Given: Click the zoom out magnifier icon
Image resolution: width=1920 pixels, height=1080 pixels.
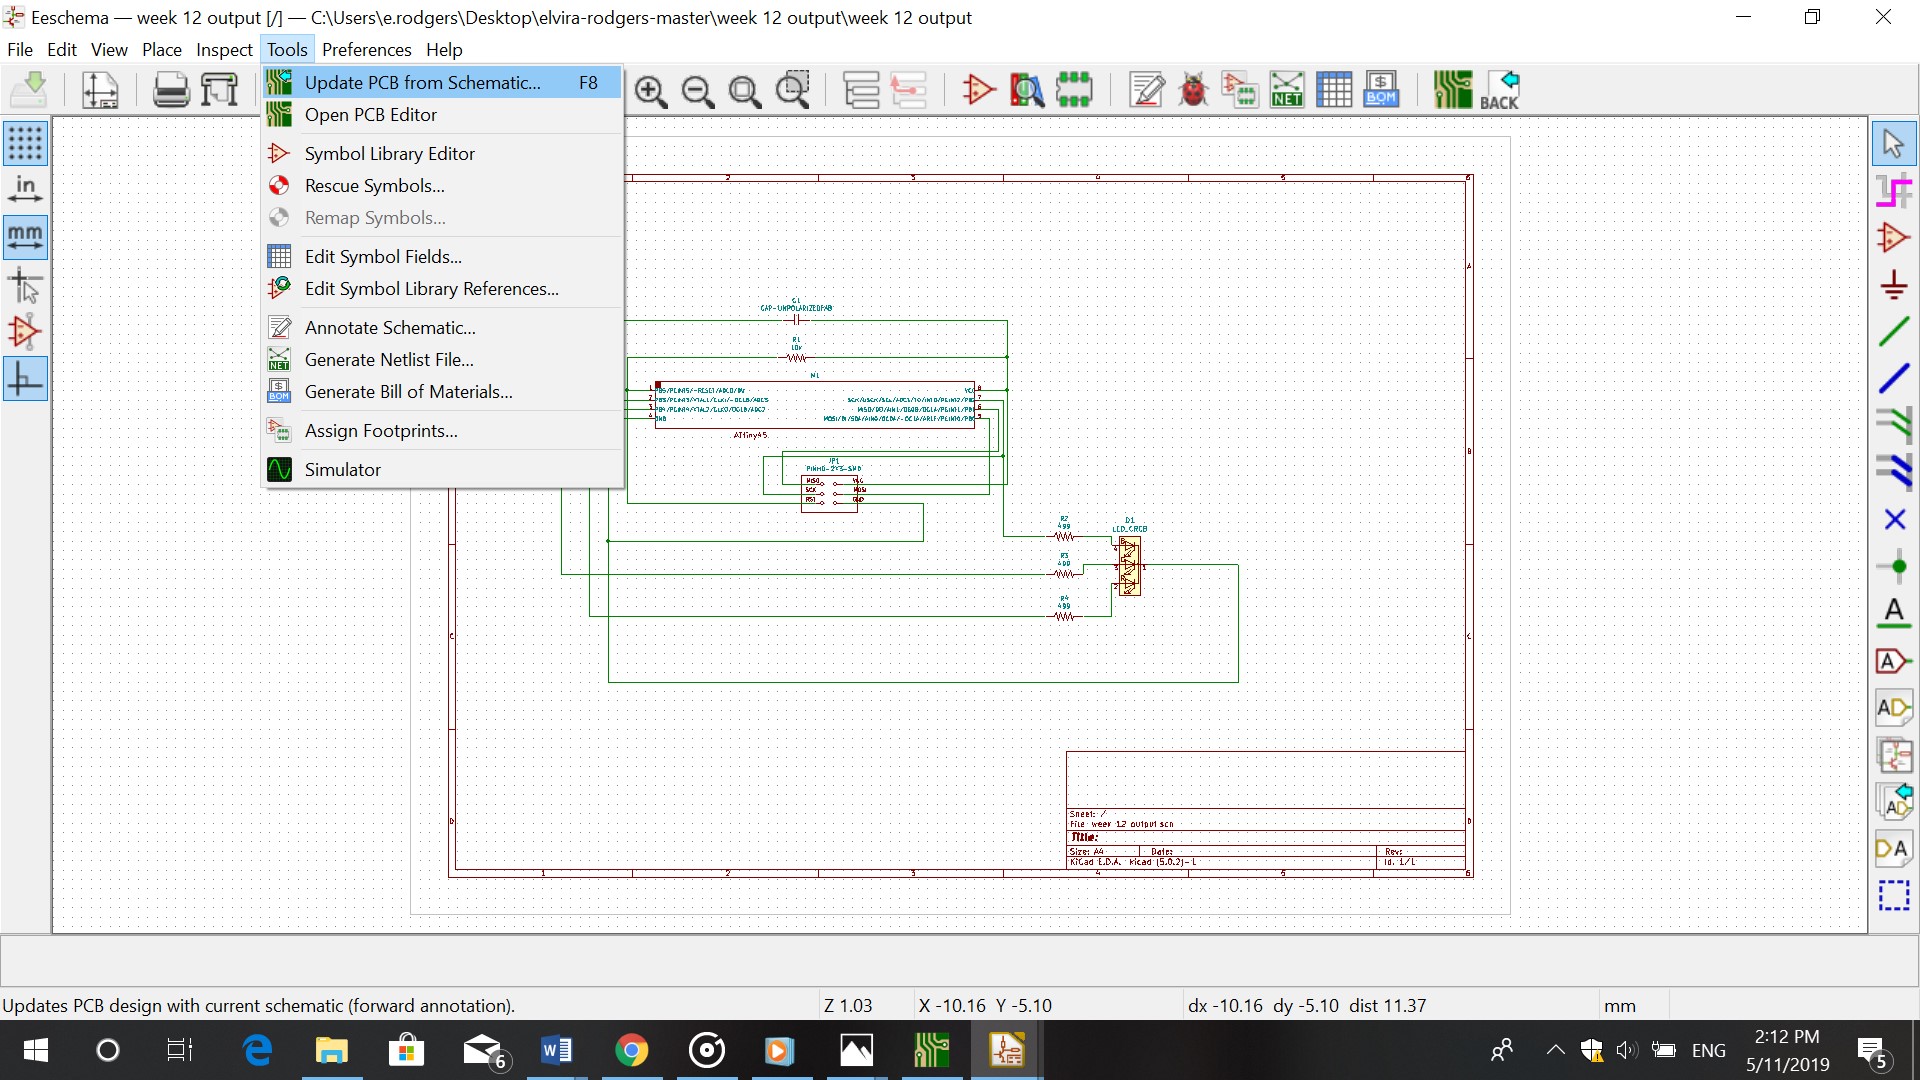Looking at the screenshot, I should click(x=697, y=91).
